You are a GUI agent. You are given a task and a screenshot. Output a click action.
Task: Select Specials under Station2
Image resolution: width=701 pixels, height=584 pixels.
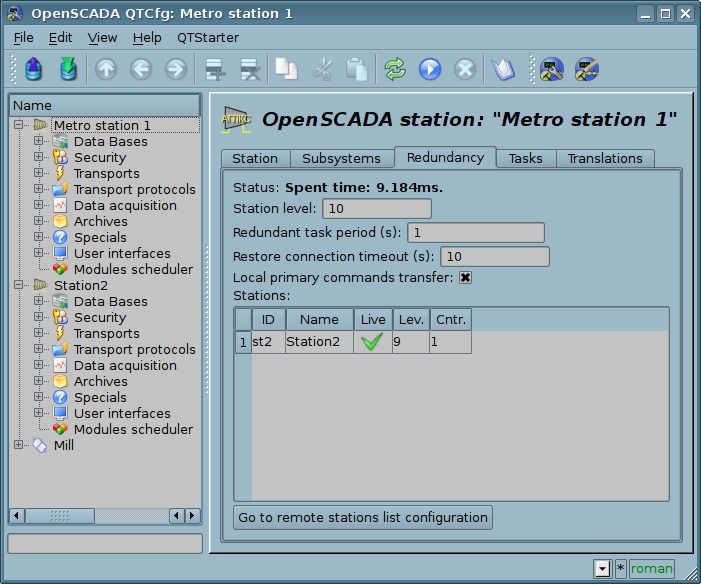(x=100, y=397)
